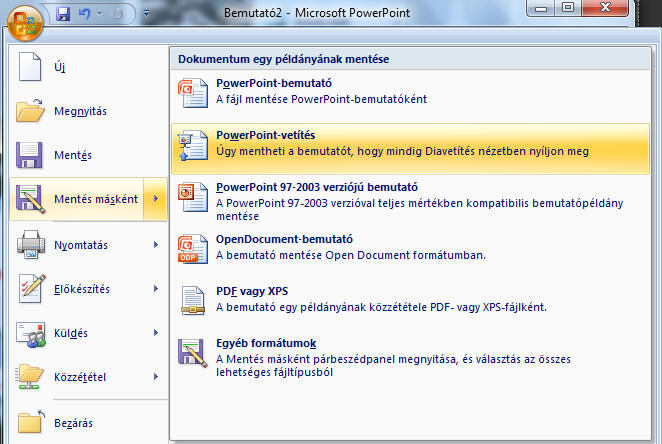Select the OpenDocument-bemutató save option title

click(x=284, y=239)
